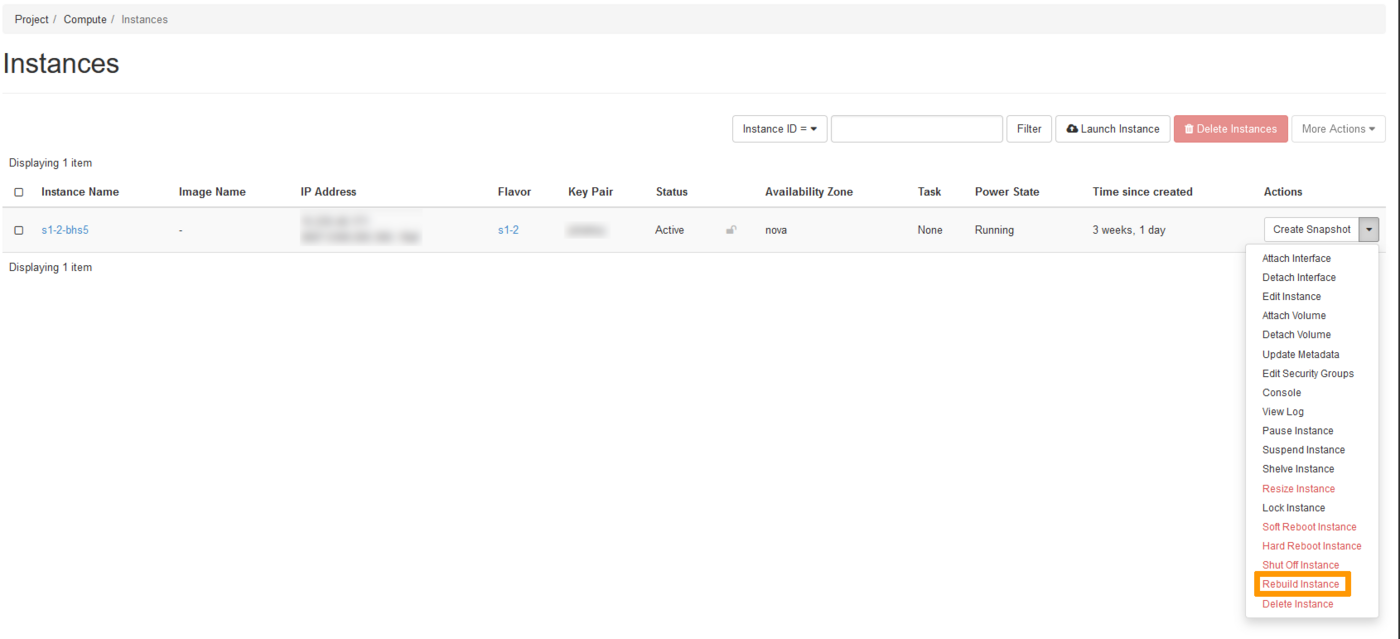Click the Filter button

coord(1029,129)
